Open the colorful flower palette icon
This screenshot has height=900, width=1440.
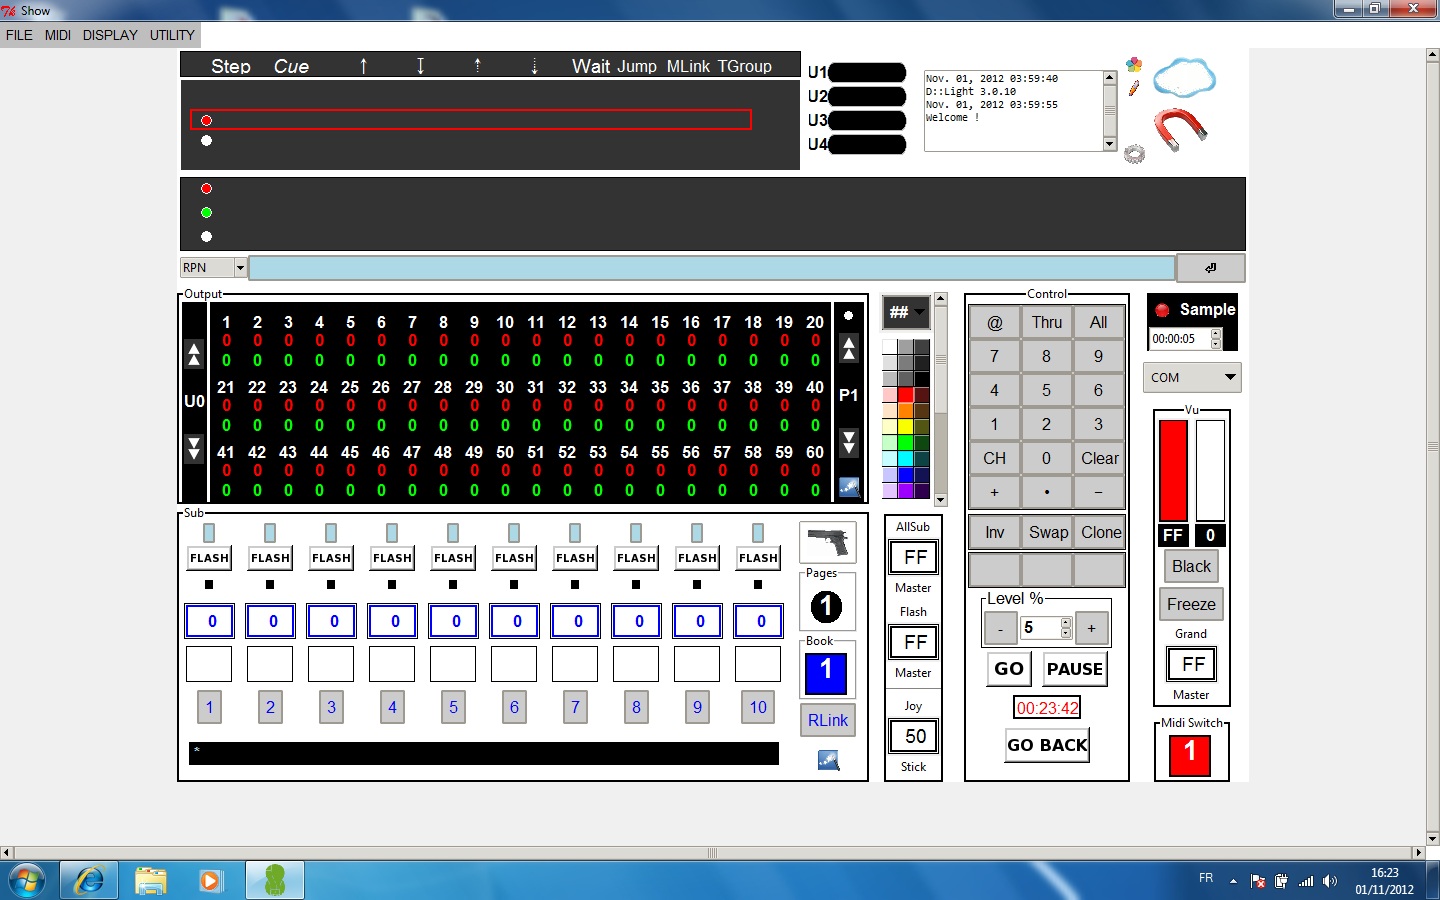[x=1134, y=65]
